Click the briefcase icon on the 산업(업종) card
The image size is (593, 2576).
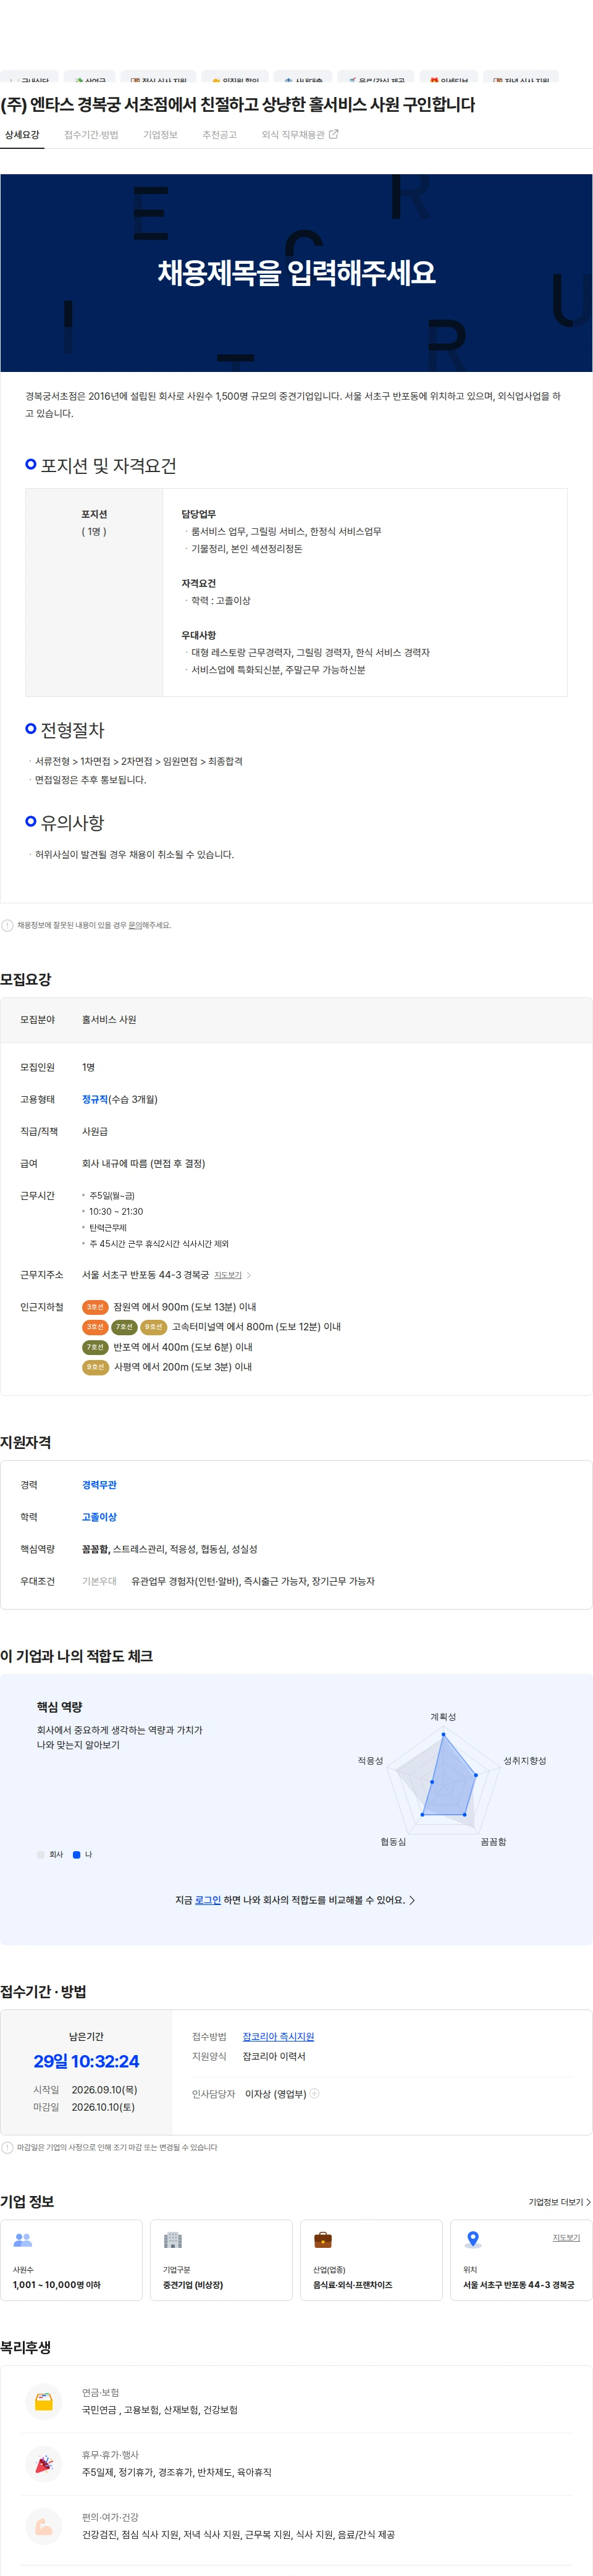[323, 2240]
